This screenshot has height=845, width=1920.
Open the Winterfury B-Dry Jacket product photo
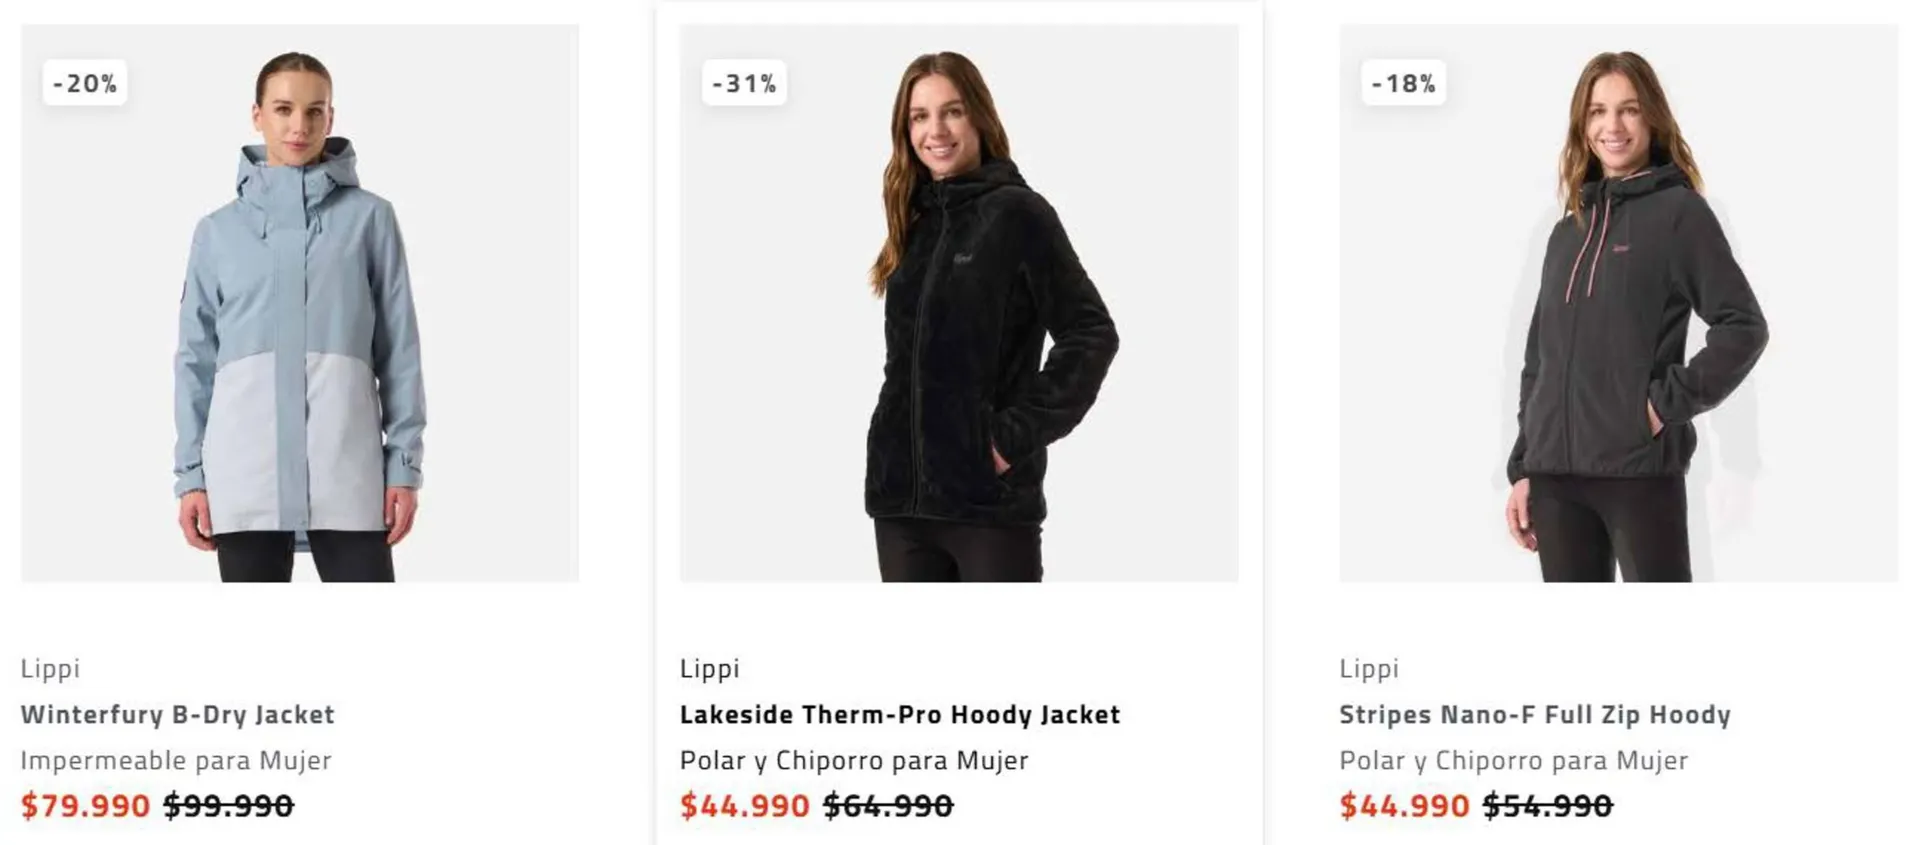[300, 303]
